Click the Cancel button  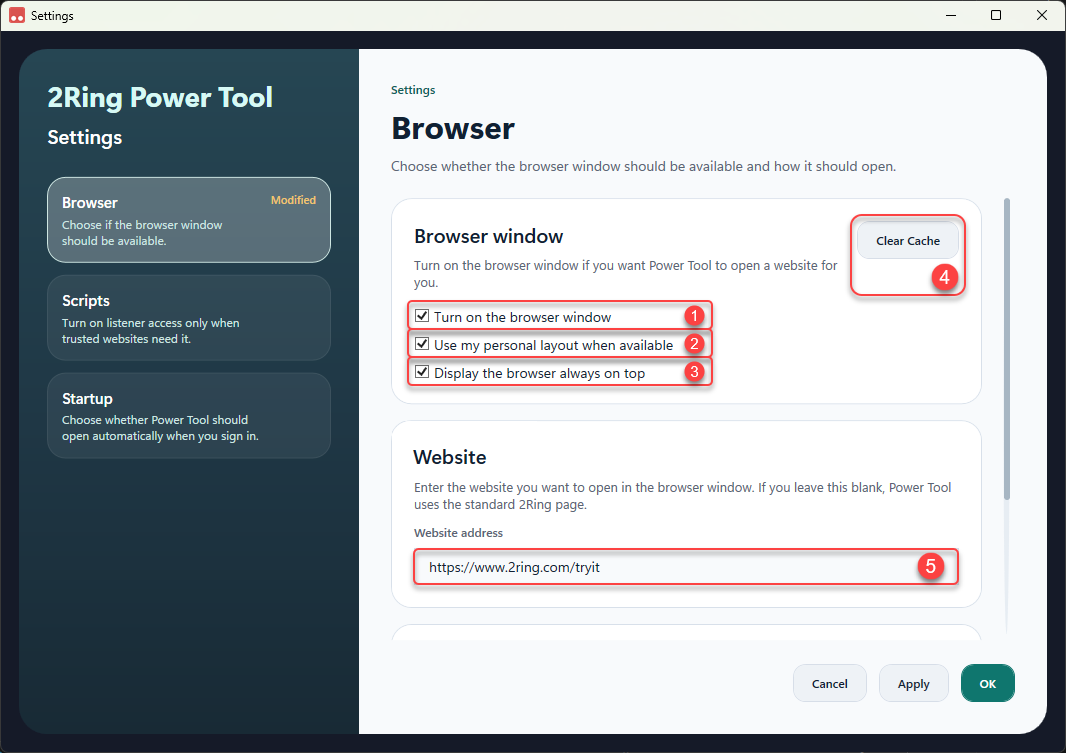(829, 684)
